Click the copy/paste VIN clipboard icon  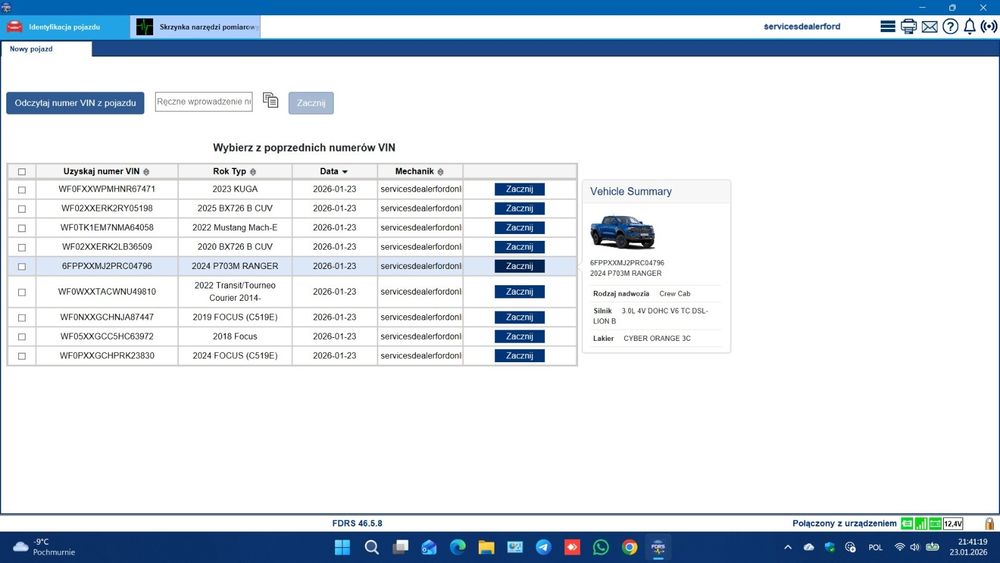coord(270,100)
